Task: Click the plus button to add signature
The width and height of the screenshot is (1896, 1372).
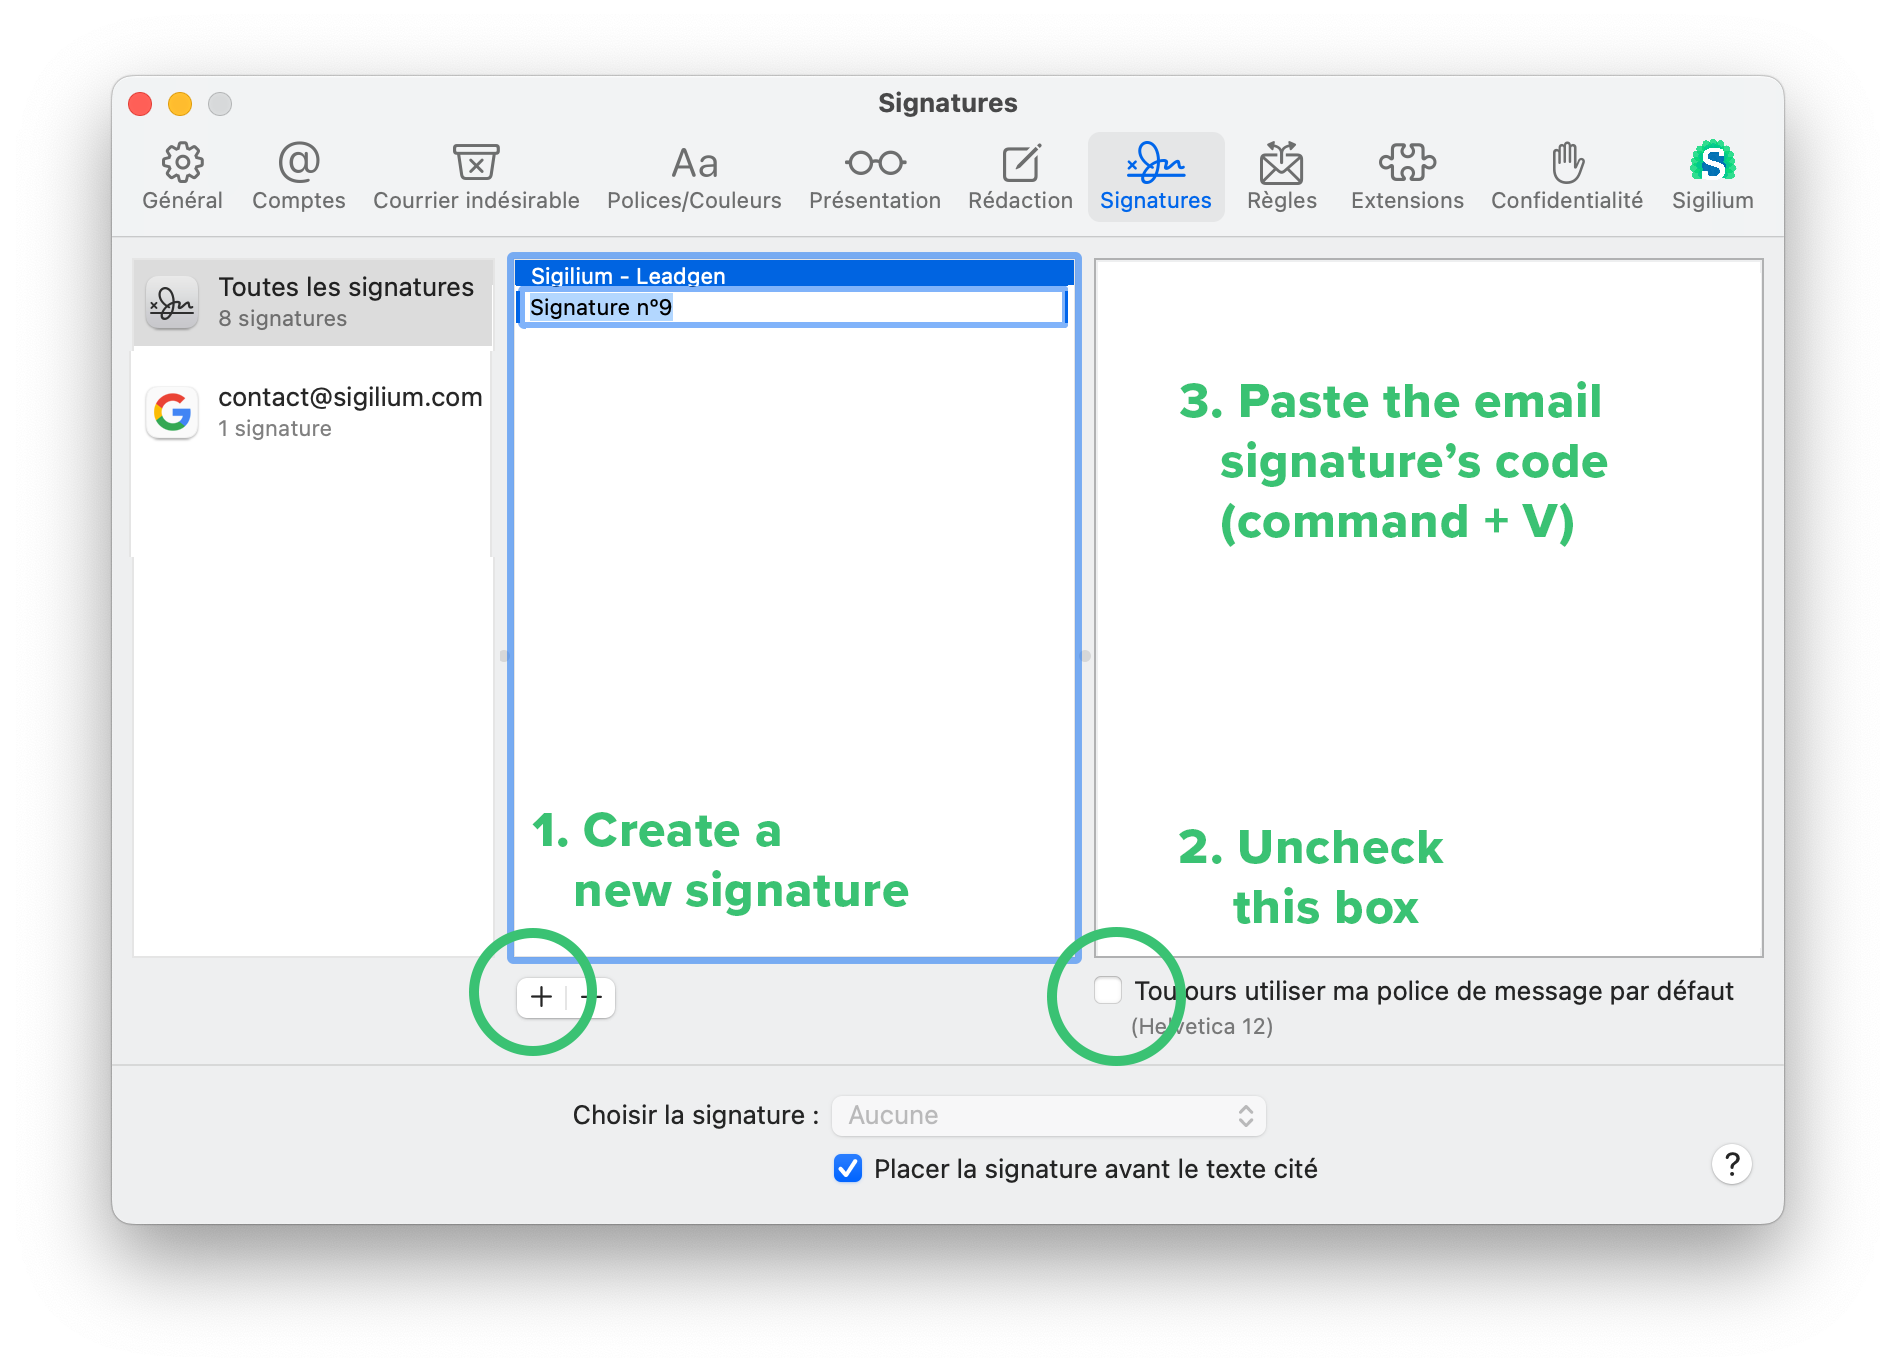Action: (541, 997)
